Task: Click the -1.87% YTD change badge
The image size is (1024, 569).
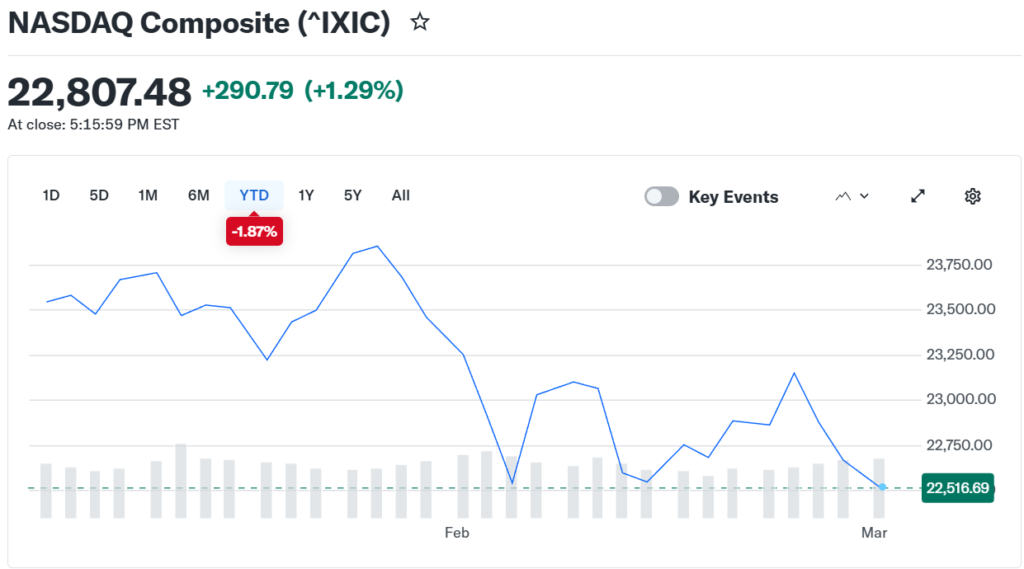Action: [x=254, y=231]
